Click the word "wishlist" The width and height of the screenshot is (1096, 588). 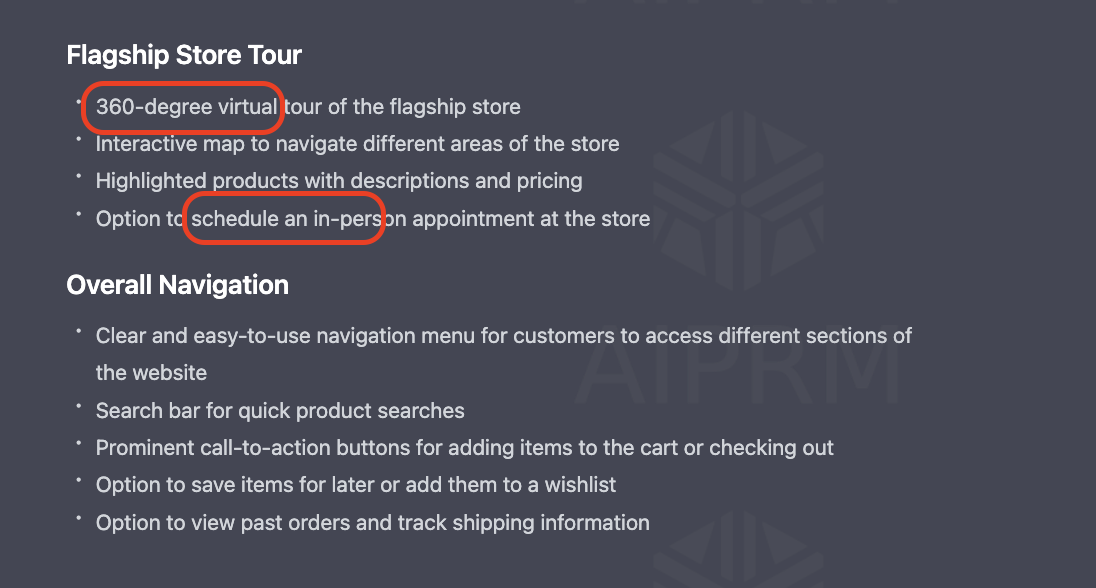click(580, 485)
